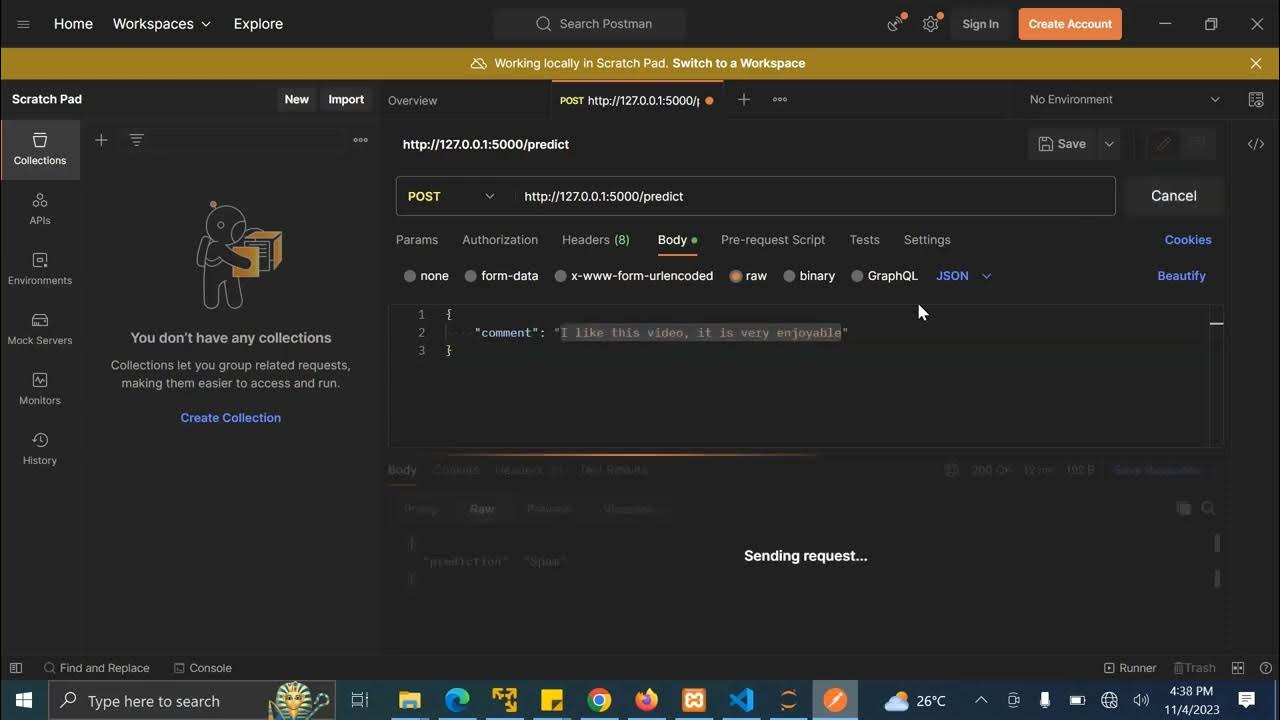Select the GraphQL body type
The height and width of the screenshot is (720, 1280).
(884, 276)
